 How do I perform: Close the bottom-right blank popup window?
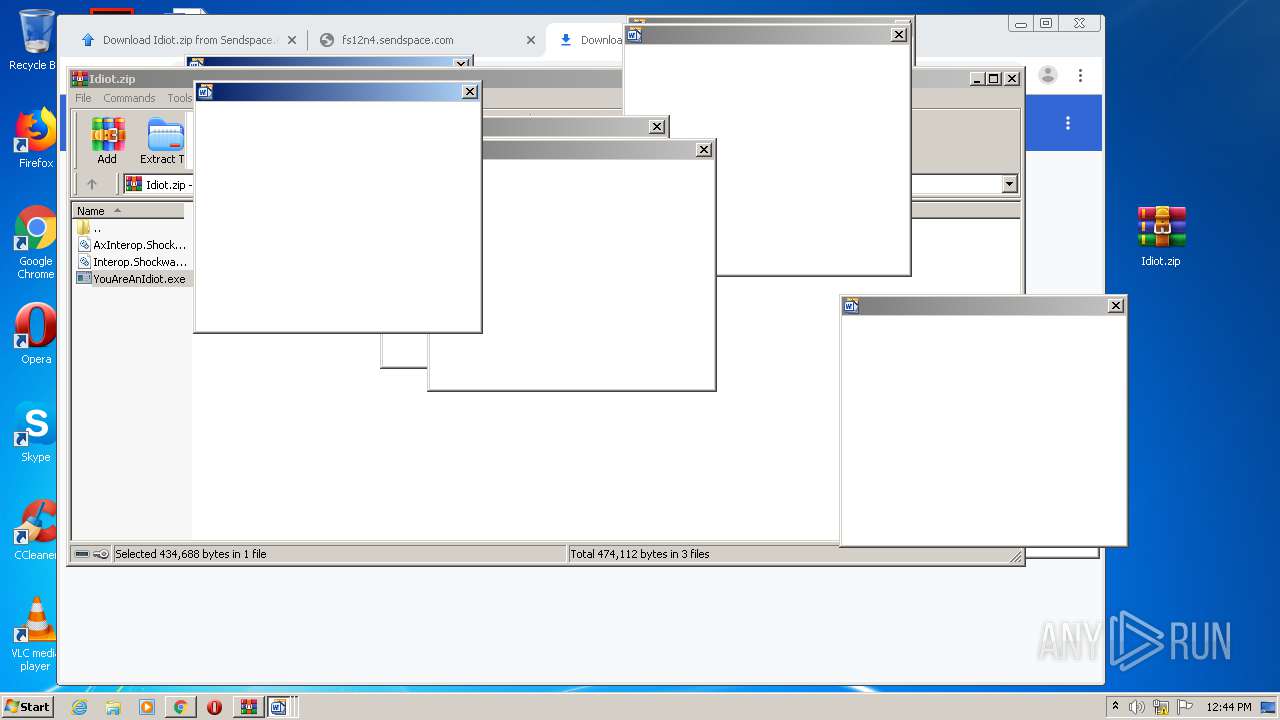[x=1116, y=306]
